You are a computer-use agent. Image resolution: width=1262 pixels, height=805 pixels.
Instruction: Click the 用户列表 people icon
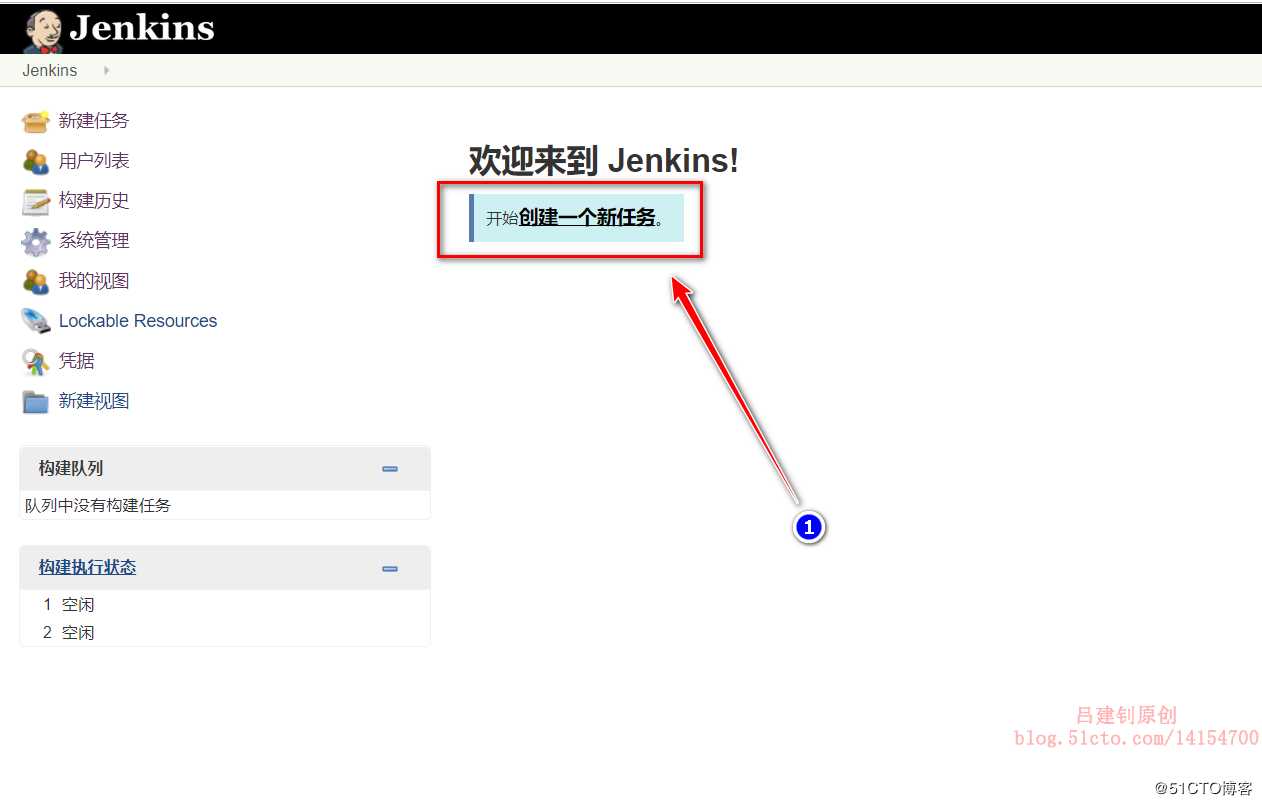(x=35, y=161)
